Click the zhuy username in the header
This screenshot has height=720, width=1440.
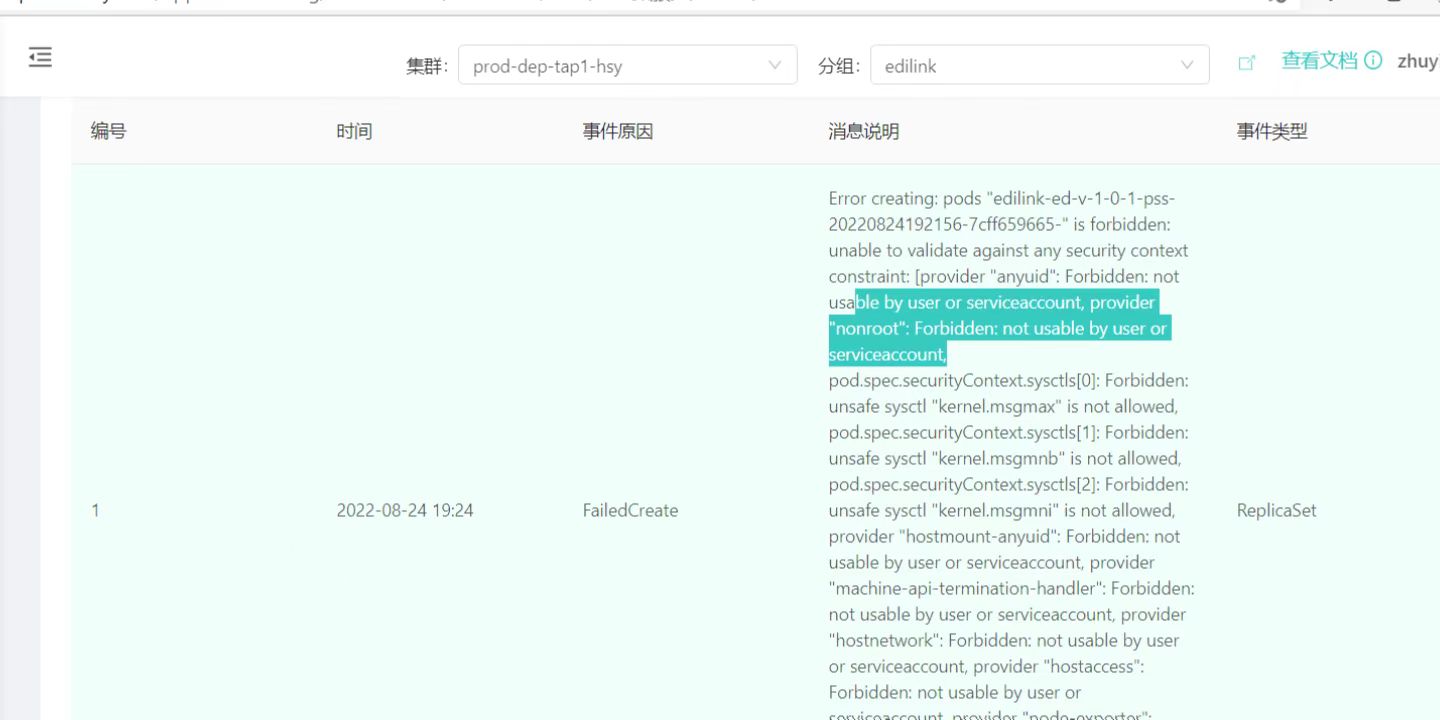coord(1417,61)
